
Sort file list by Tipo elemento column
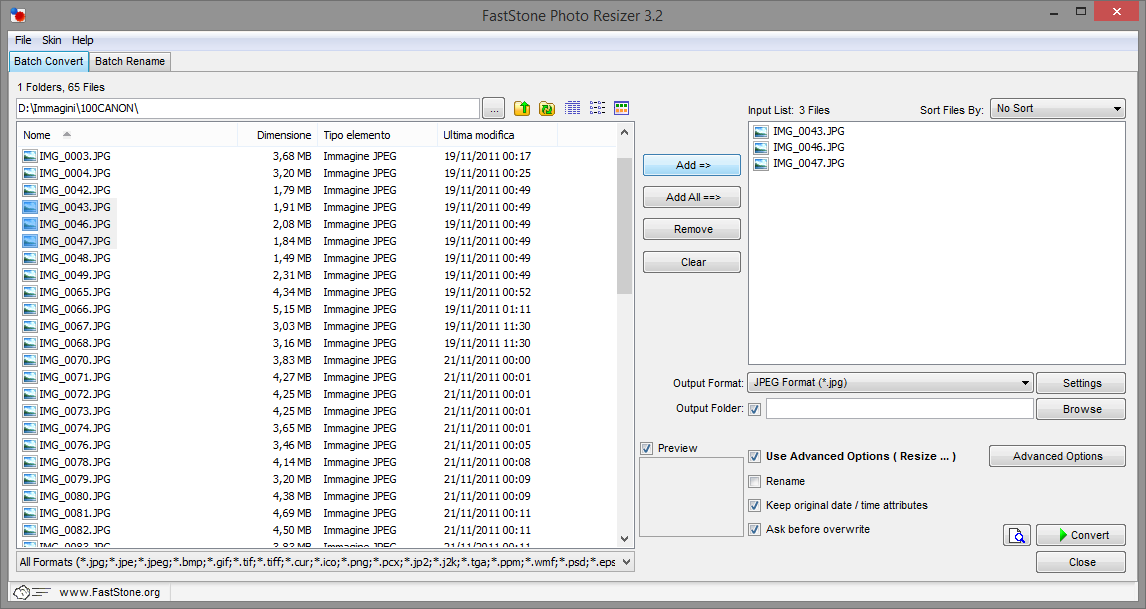[x=378, y=135]
